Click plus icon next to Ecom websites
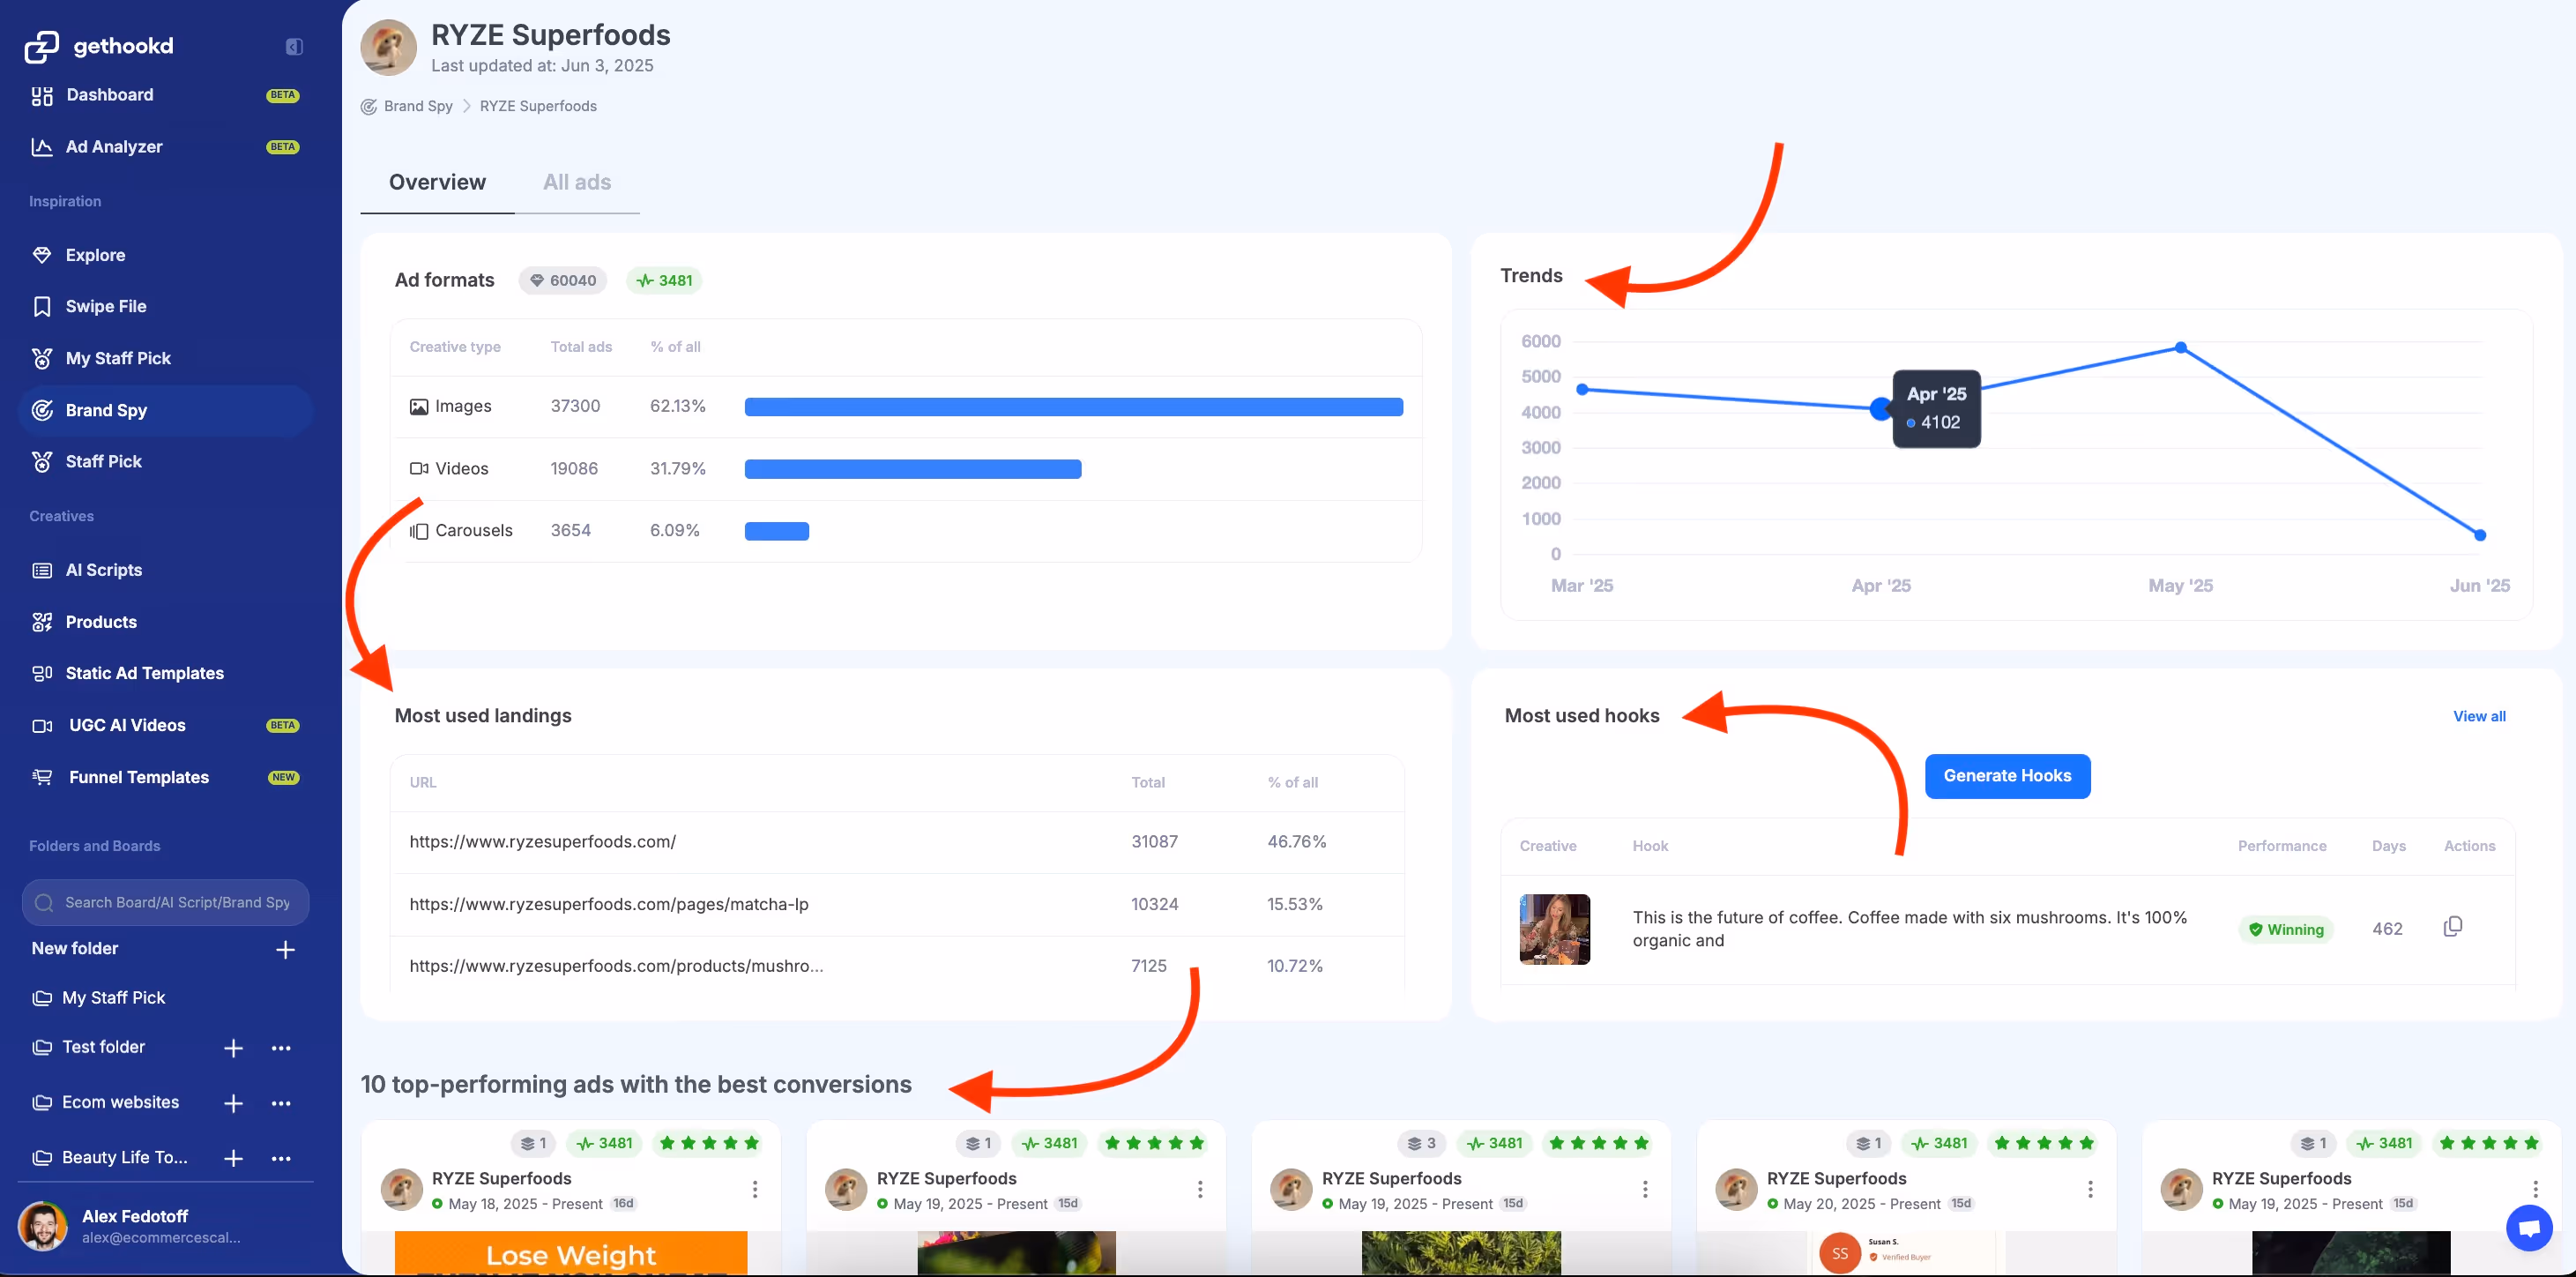The image size is (2576, 1277). [233, 1103]
